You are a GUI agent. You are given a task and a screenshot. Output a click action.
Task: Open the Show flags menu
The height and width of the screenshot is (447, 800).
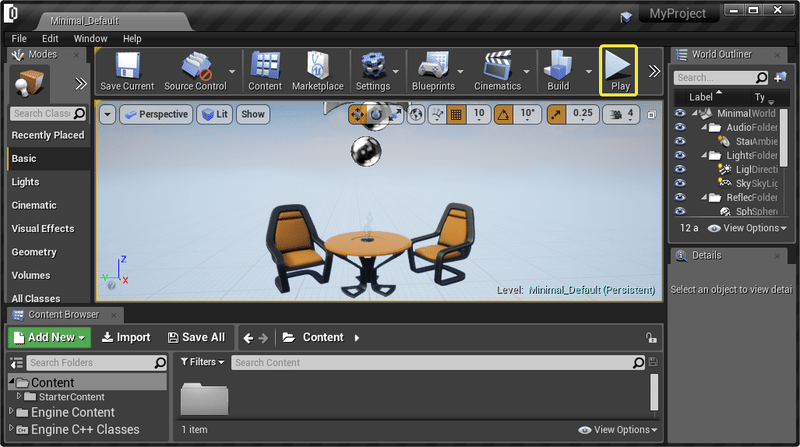[x=253, y=114]
